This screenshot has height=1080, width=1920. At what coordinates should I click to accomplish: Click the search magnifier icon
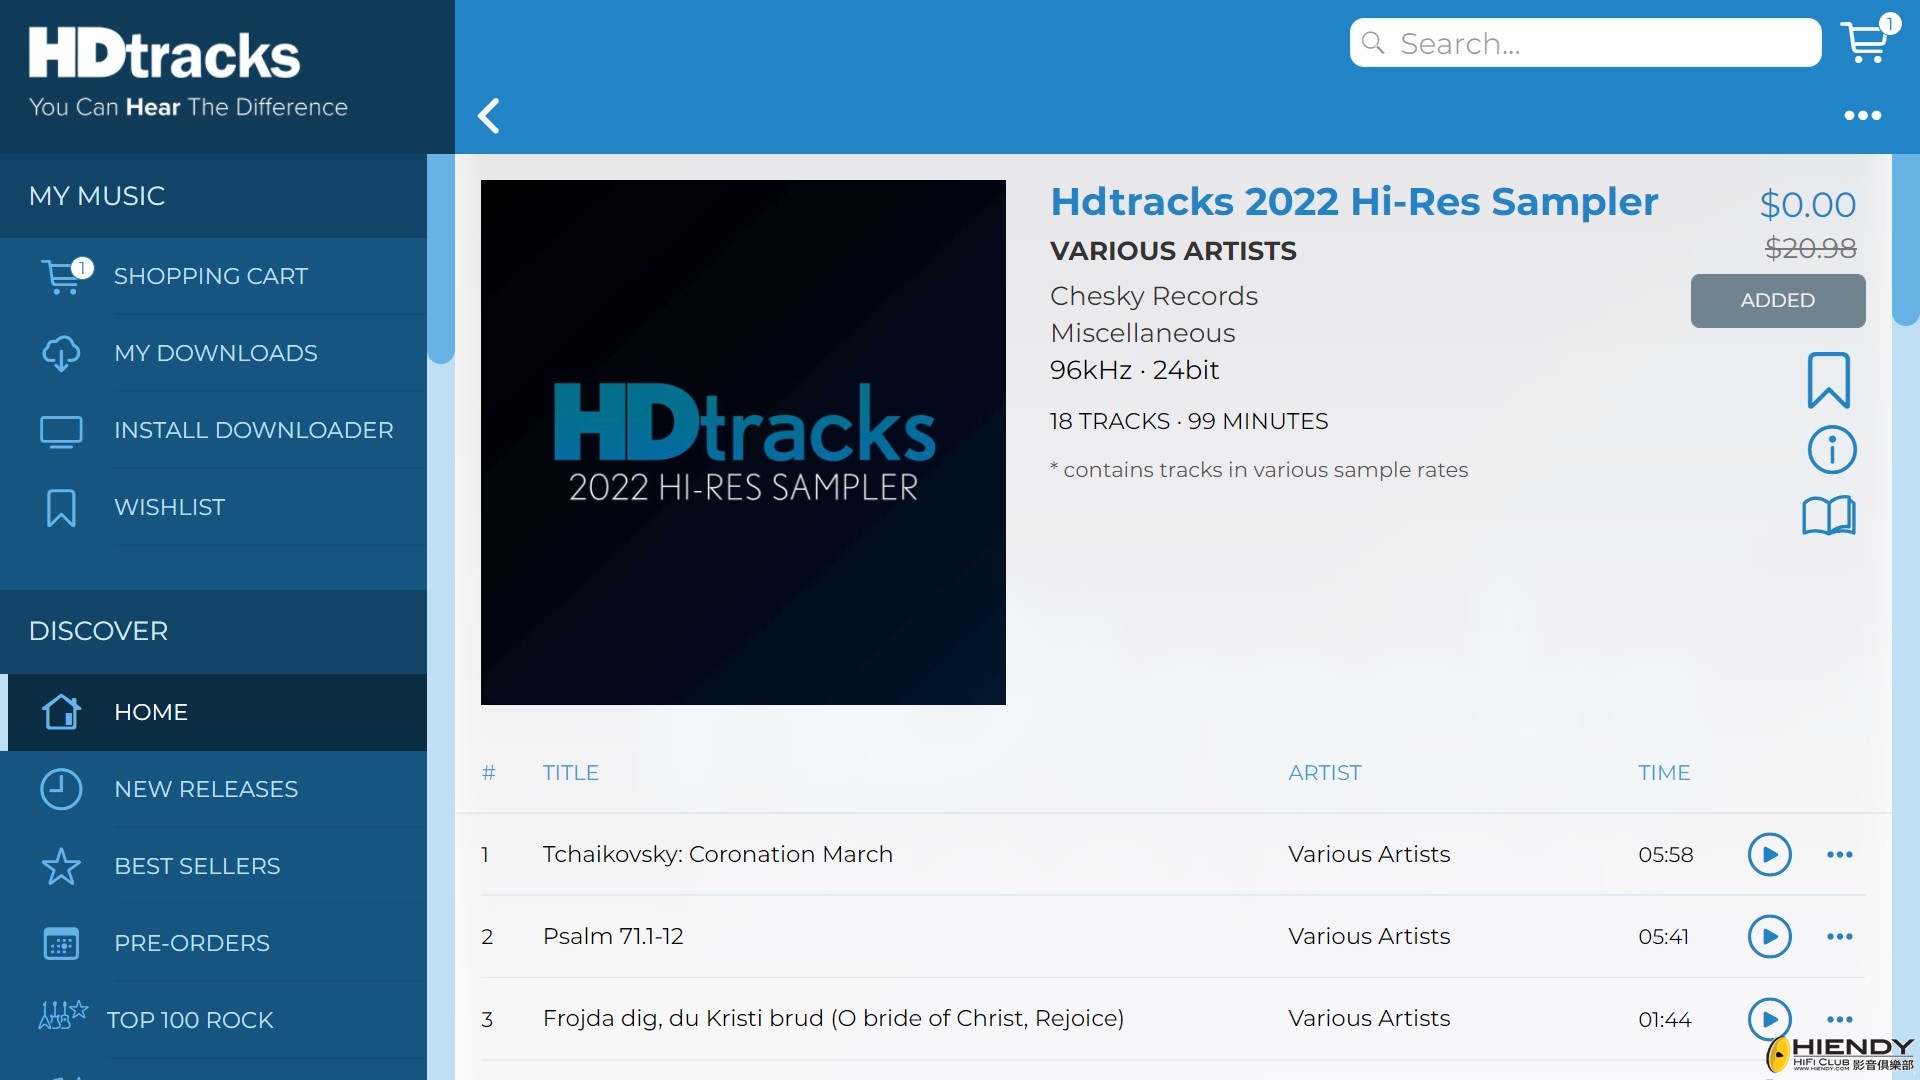click(x=1374, y=42)
